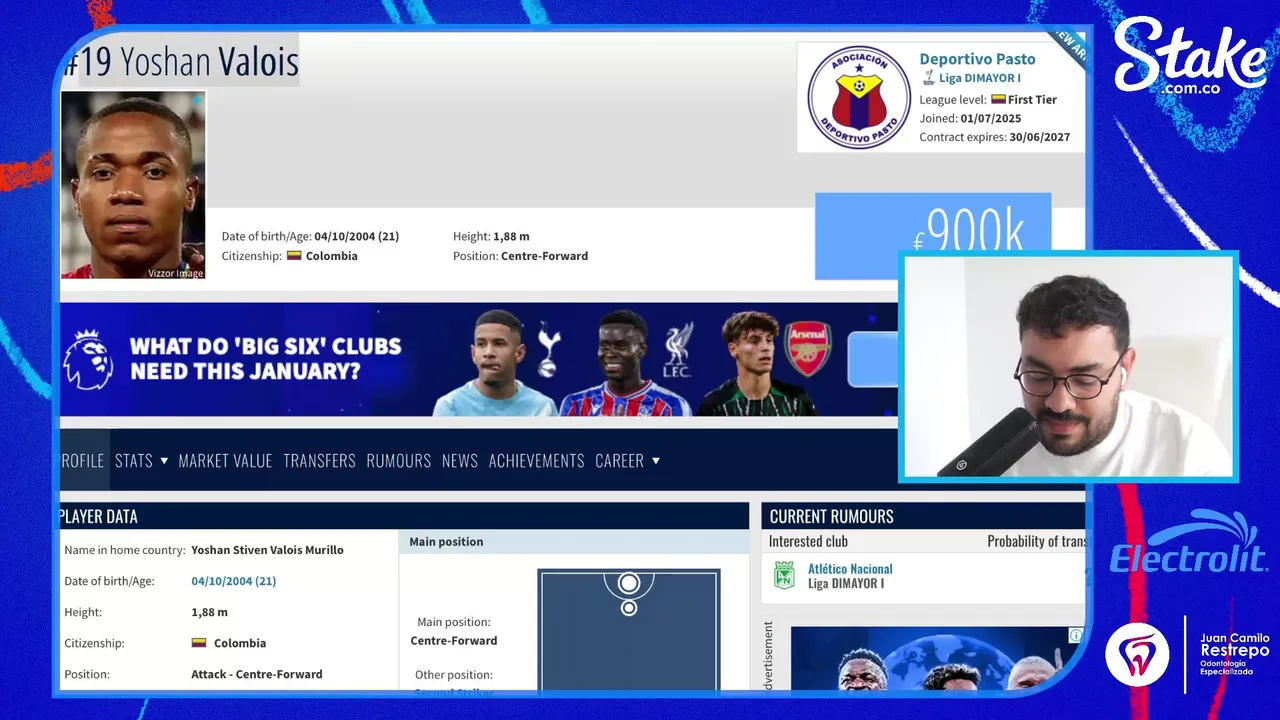Click the Interested club column header
Viewport: 1280px width, 720px height.
pyautogui.click(x=808, y=541)
